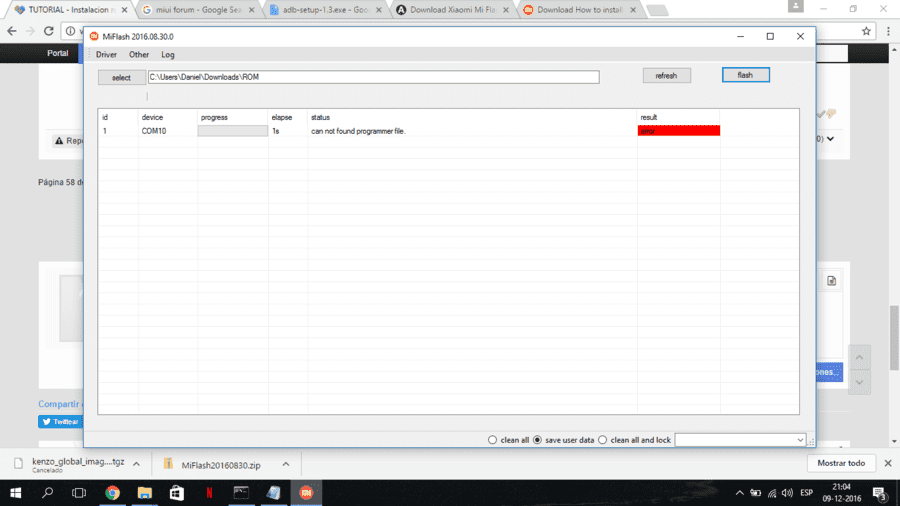Click the webpage scroll-up arrow button
Viewport: 900px width, 506px height.
pos(859,357)
